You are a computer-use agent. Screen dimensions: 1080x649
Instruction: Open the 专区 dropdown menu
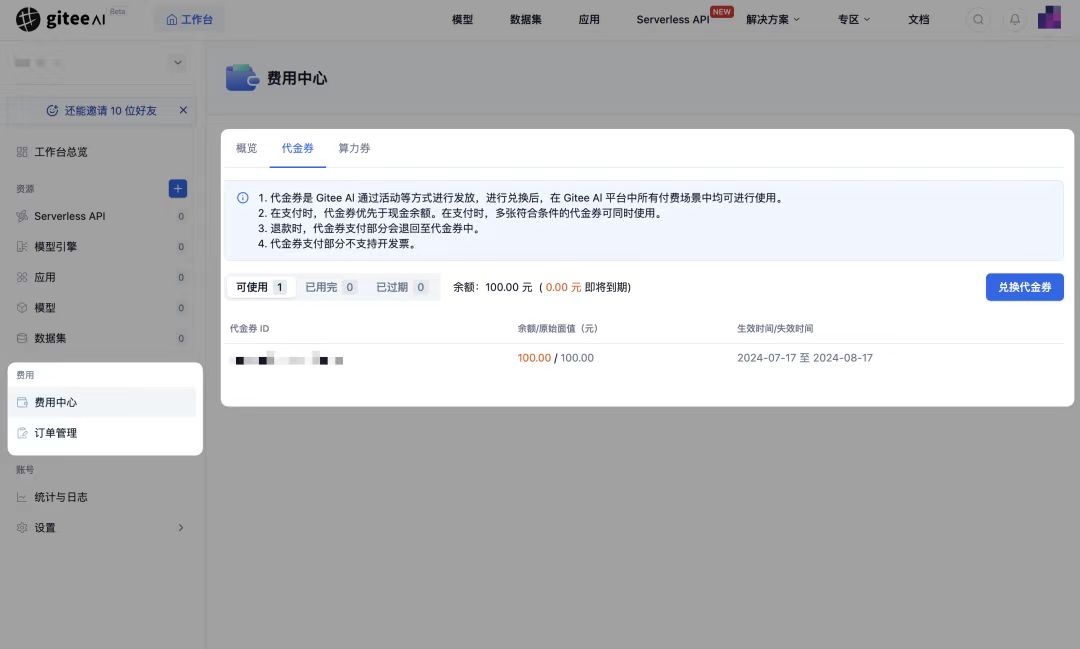tap(853, 18)
